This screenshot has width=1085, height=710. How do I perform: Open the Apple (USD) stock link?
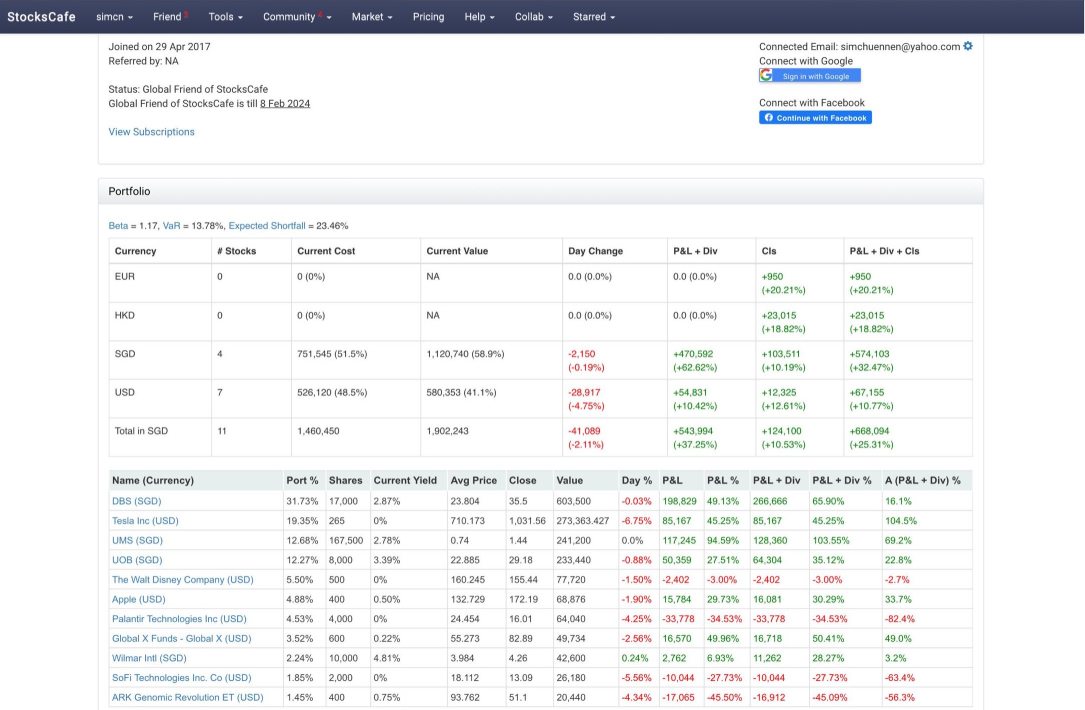pyautogui.click(x=138, y=599)
